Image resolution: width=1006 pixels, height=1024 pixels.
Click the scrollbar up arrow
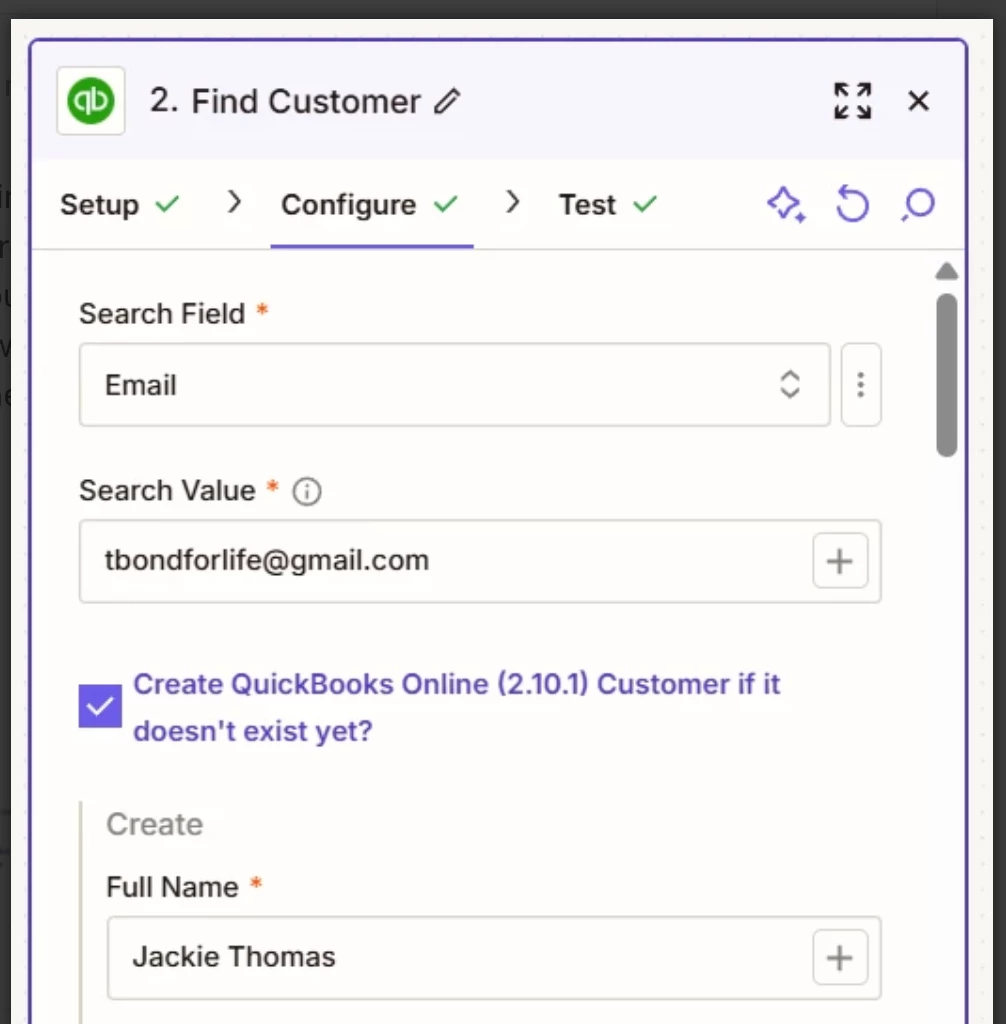pos(947,271)
